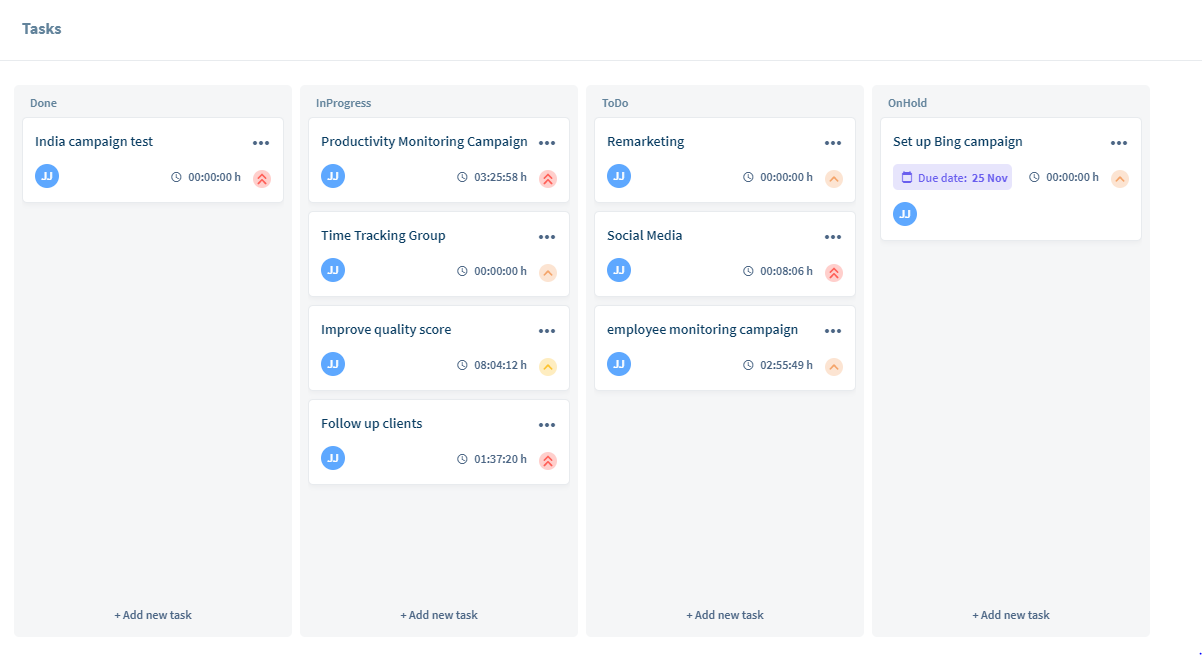1202x655 pixels.
Task: Click the priority icon on Set up Bing campaign
Action: [1119, 177]
